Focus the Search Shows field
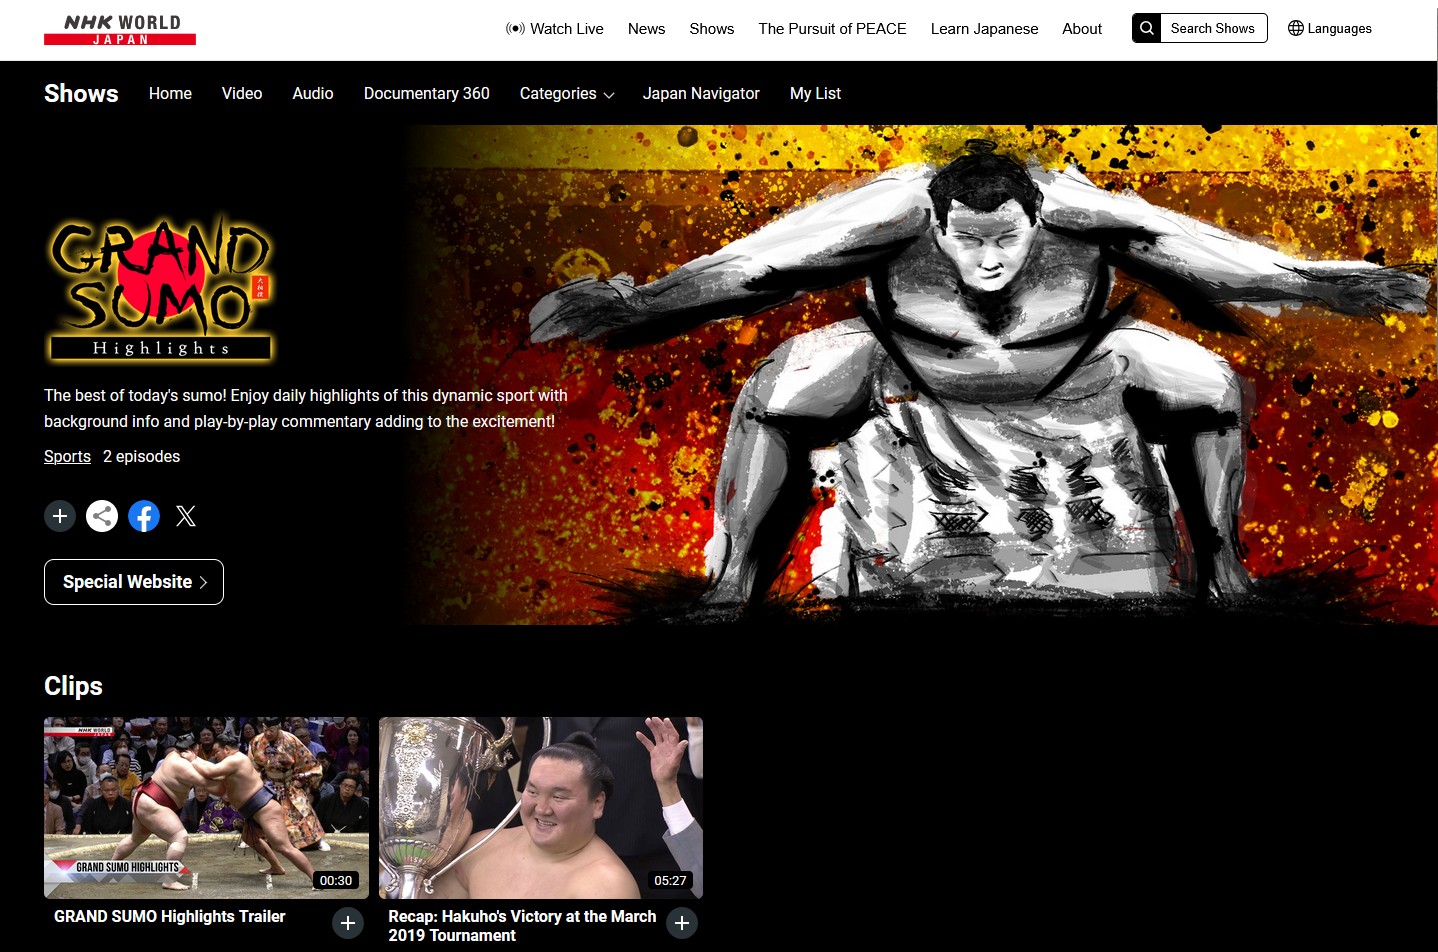Viewport: 1438px width, 952px height. (1213, 28)
